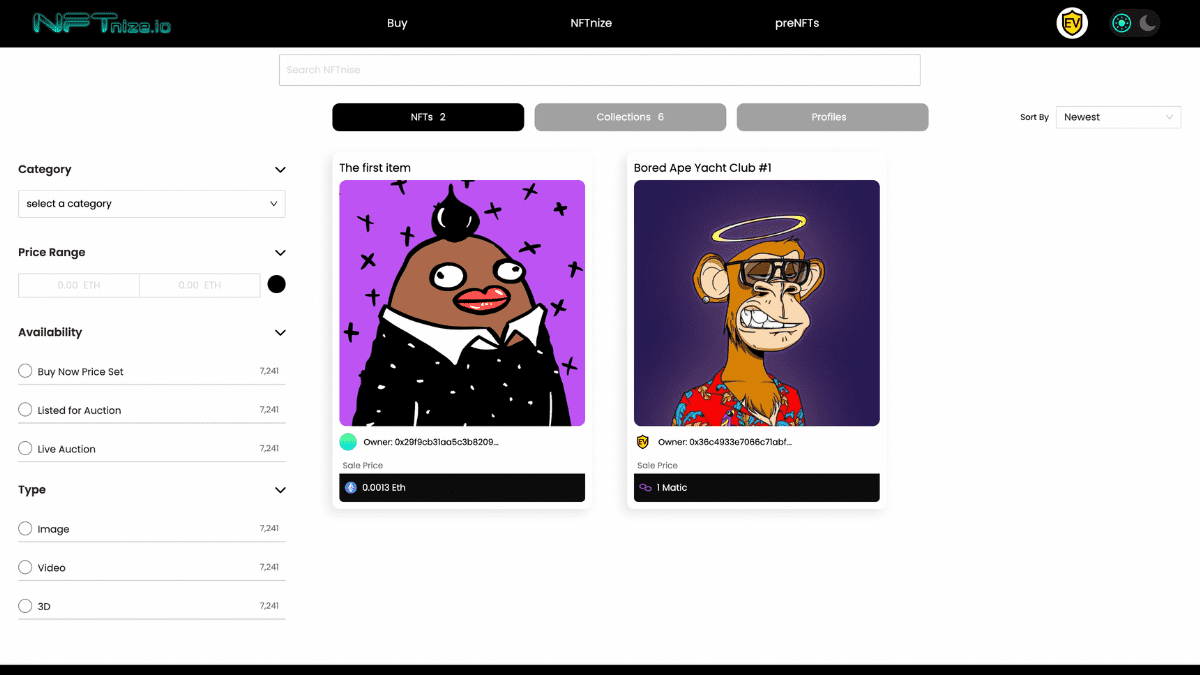Select the light mode sun icon
The width and height of the screenshot is (1200, 675).
click(1122, 23)
